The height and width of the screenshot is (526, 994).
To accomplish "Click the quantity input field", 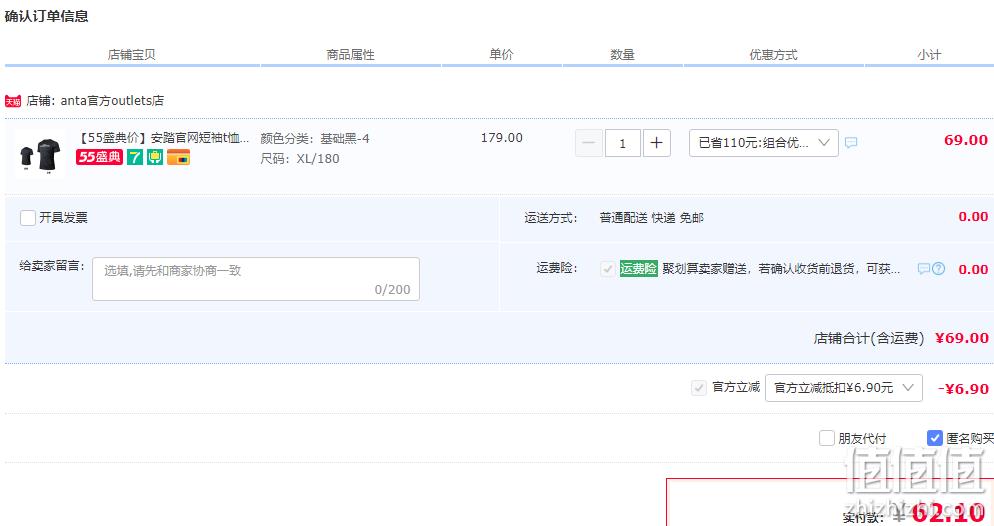I will pyautogui.click(x=623, y=143).
